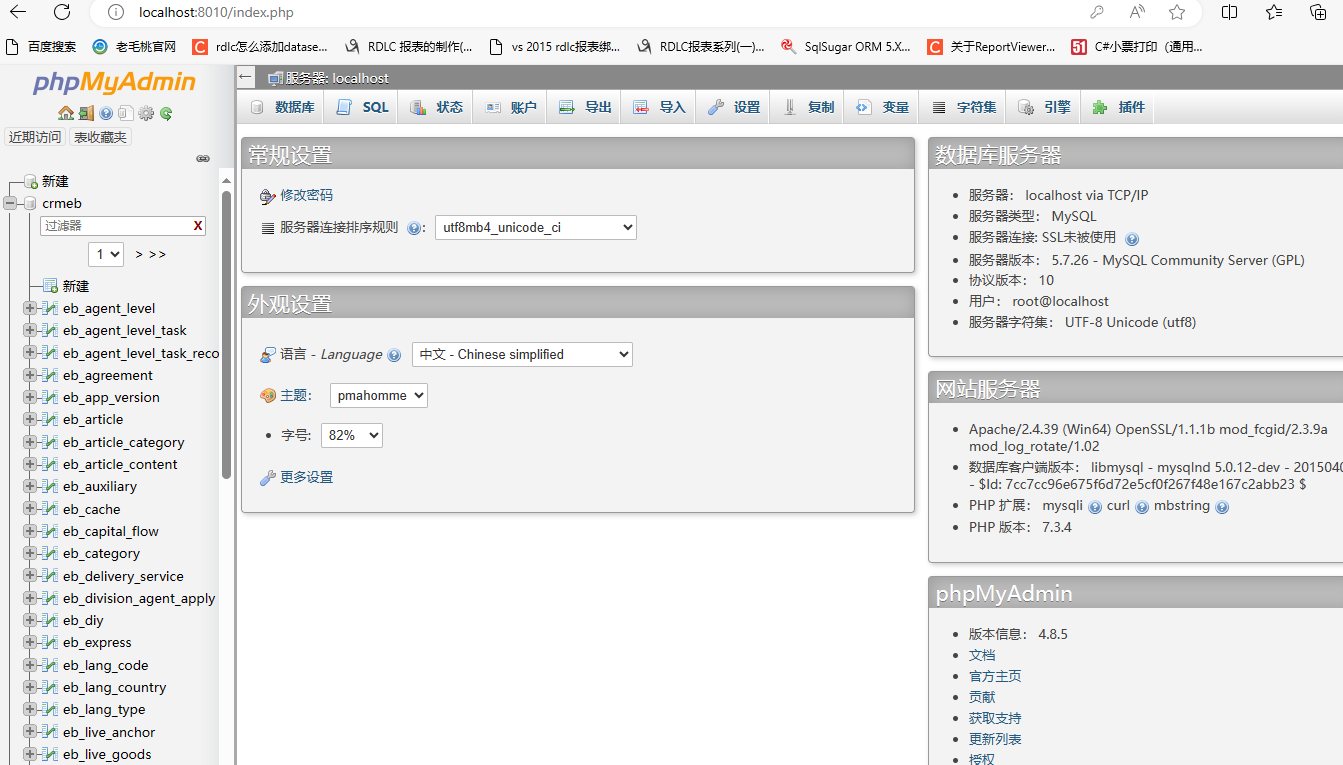Click help icon after mysqli extension
Viewport: 1343px width, 765px height.
(1095, 507)
